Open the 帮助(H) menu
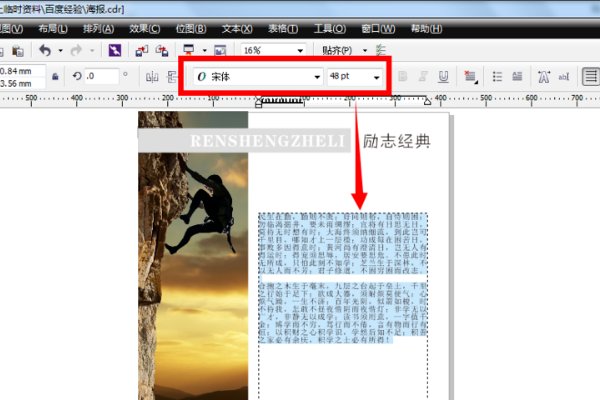 [426, 29]
